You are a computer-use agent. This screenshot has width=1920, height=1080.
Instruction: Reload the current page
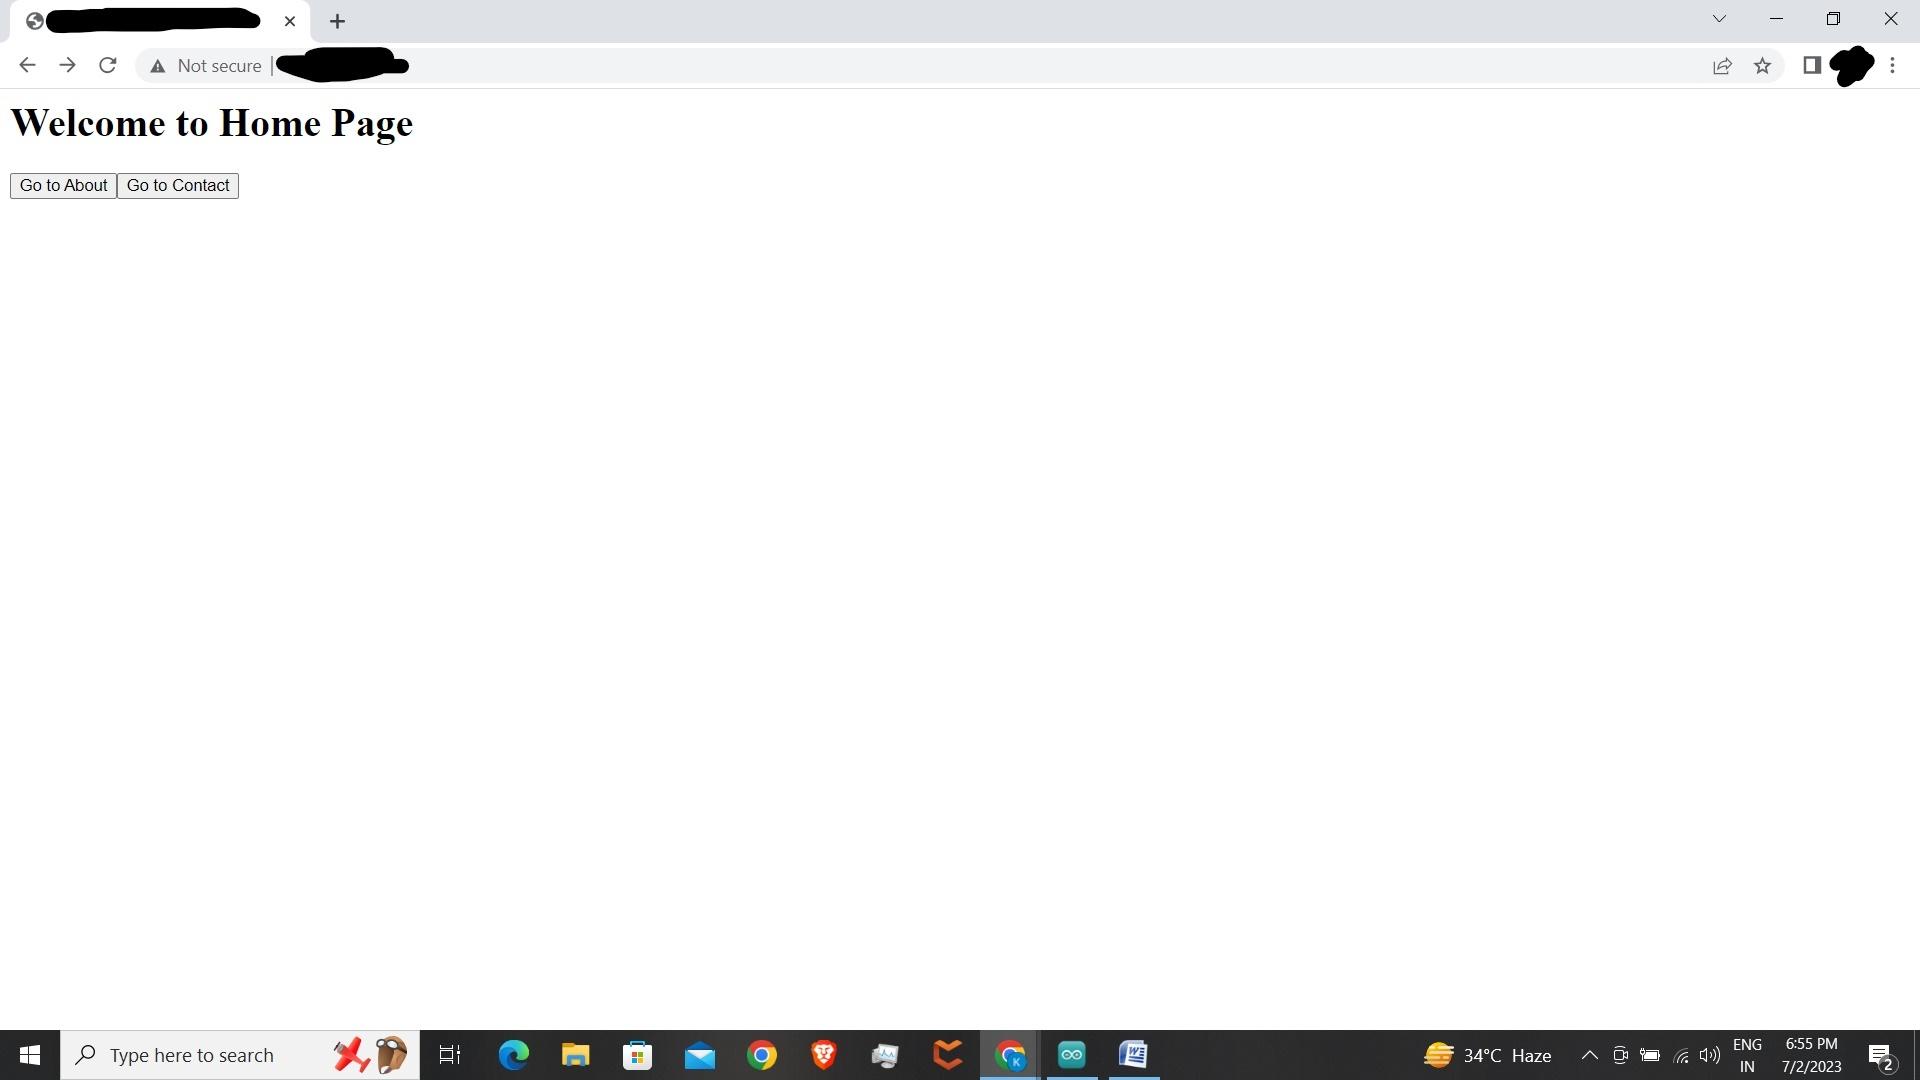(x=108, y=66)
